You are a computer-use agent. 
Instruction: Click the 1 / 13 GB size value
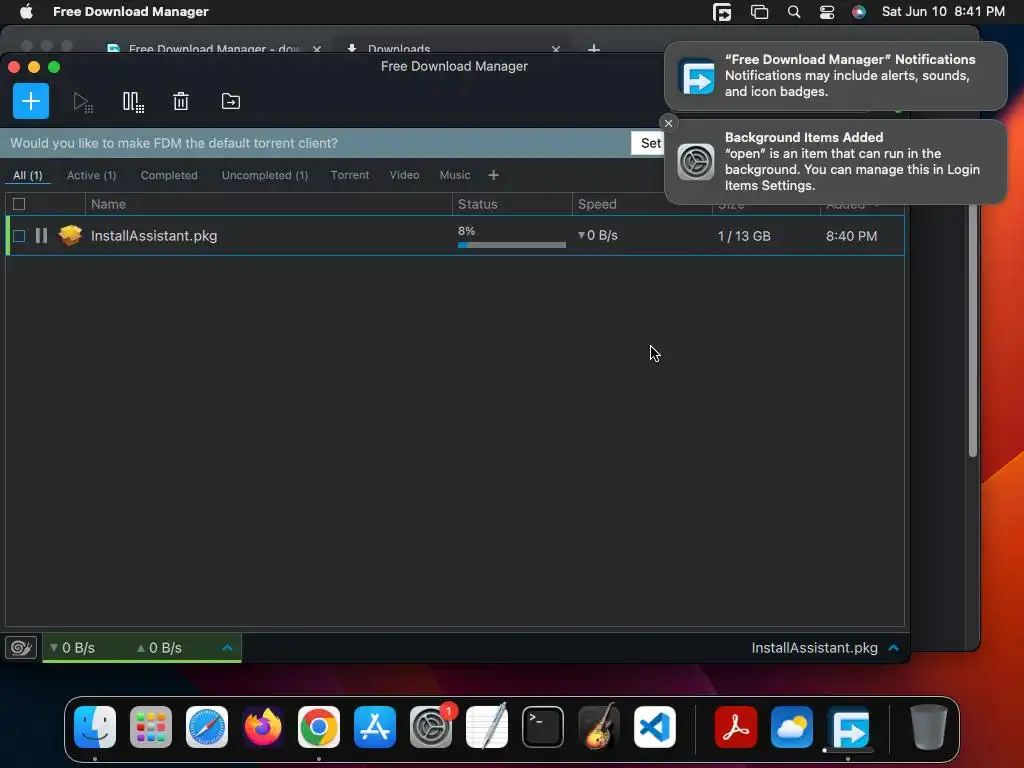[744, 236]
